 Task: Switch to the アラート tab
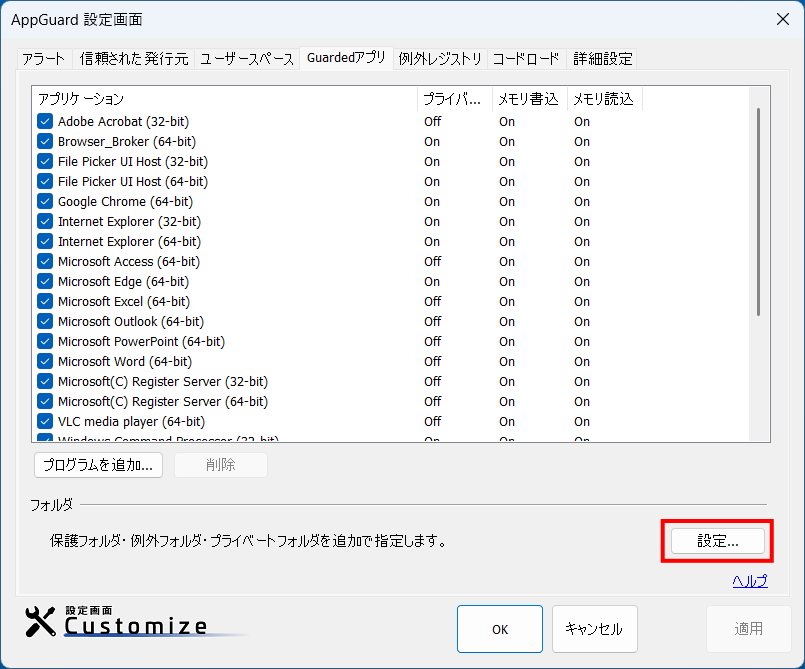(x=44, y=59)
